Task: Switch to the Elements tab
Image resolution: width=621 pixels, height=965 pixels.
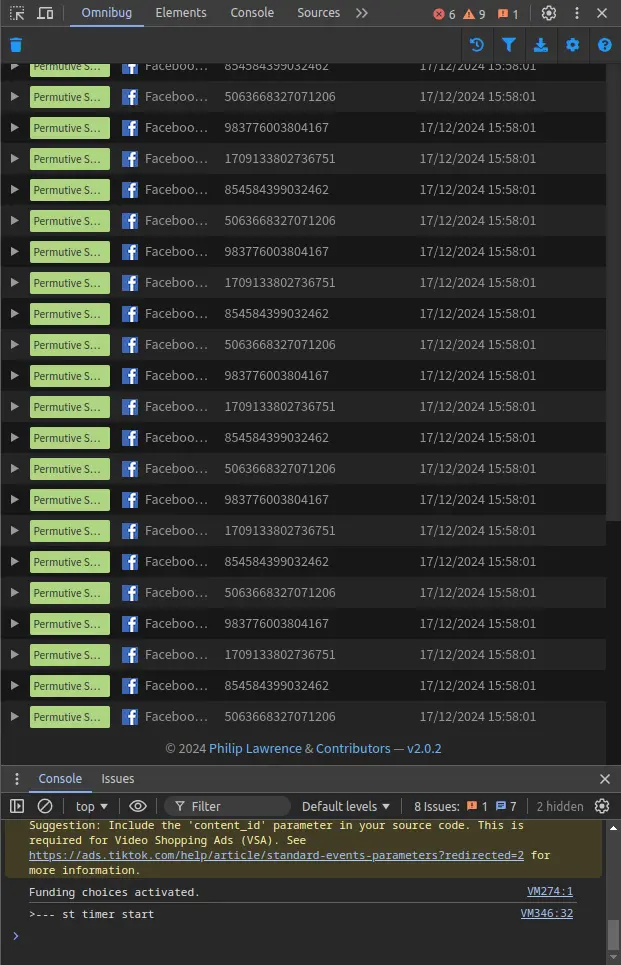Action: coord(181,13)
